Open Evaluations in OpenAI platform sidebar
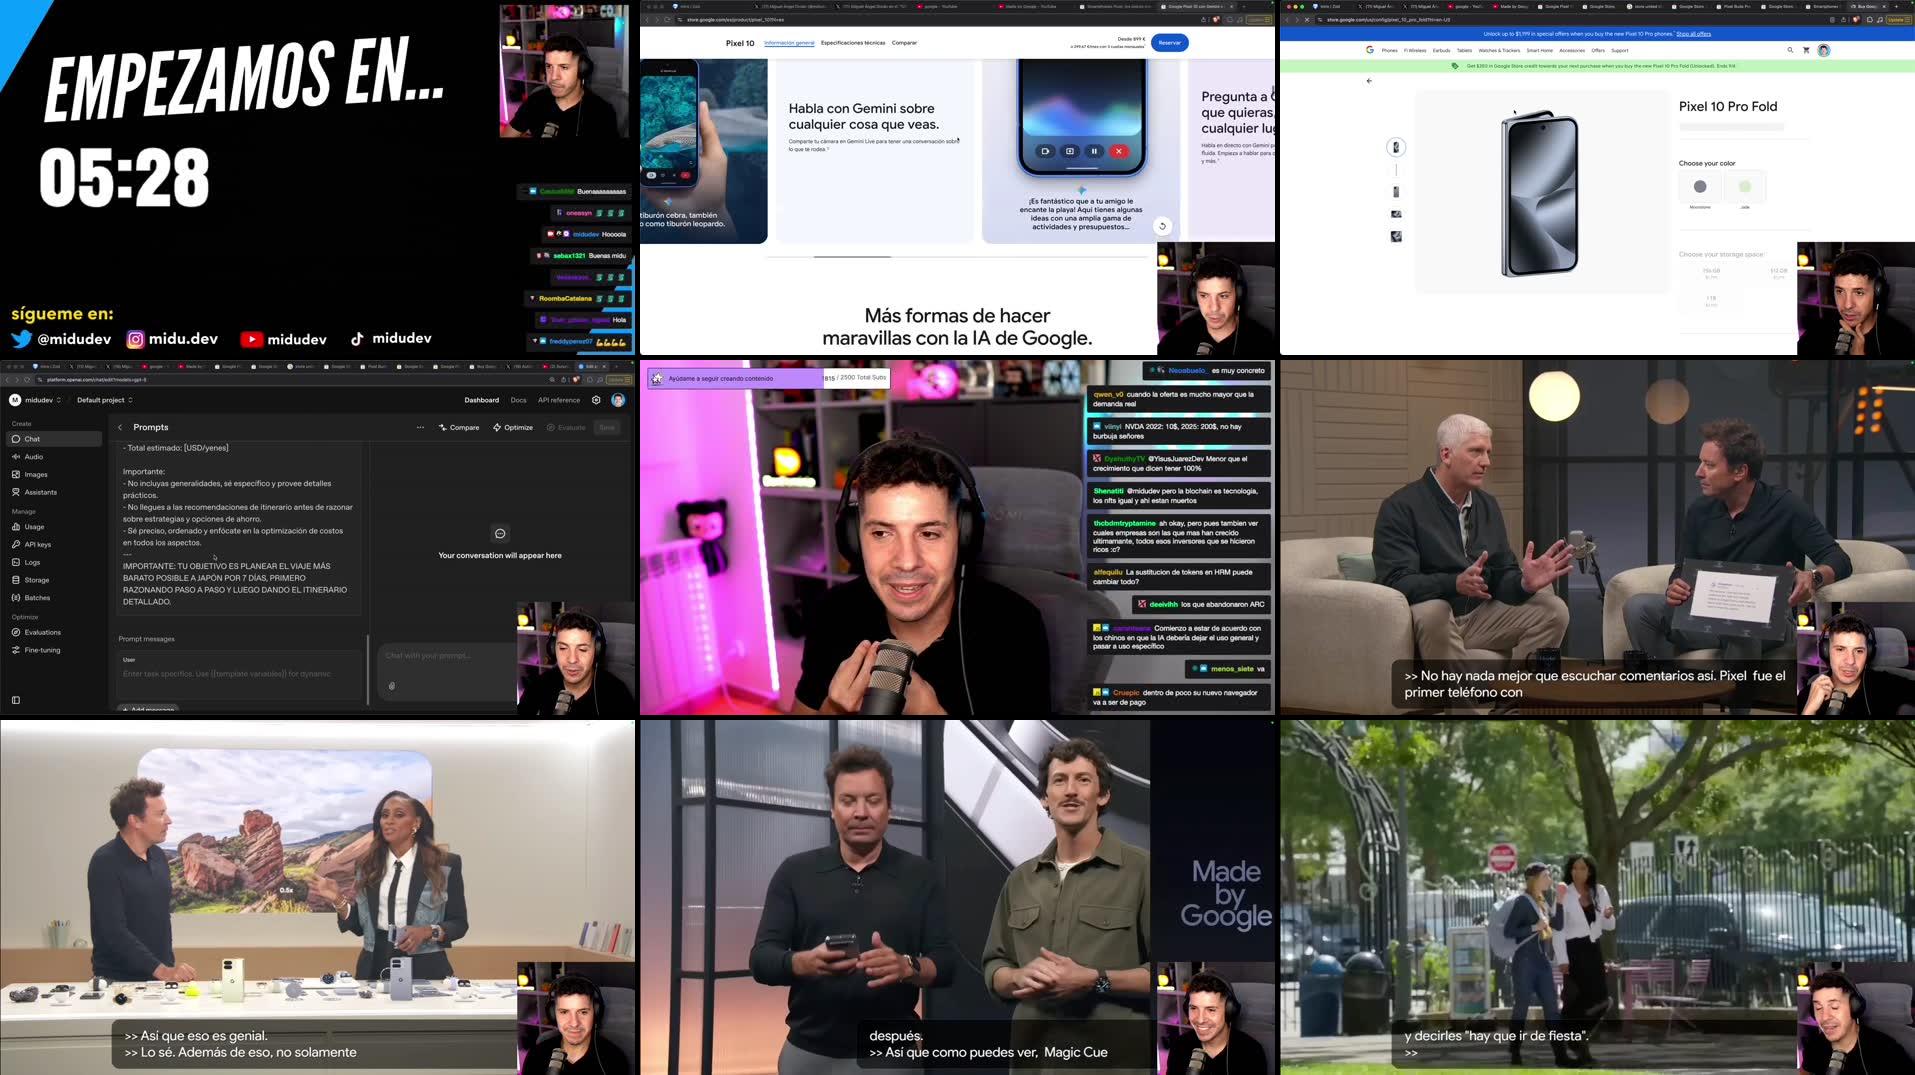Screen dimensions: 1915x1075 [55, 633]
